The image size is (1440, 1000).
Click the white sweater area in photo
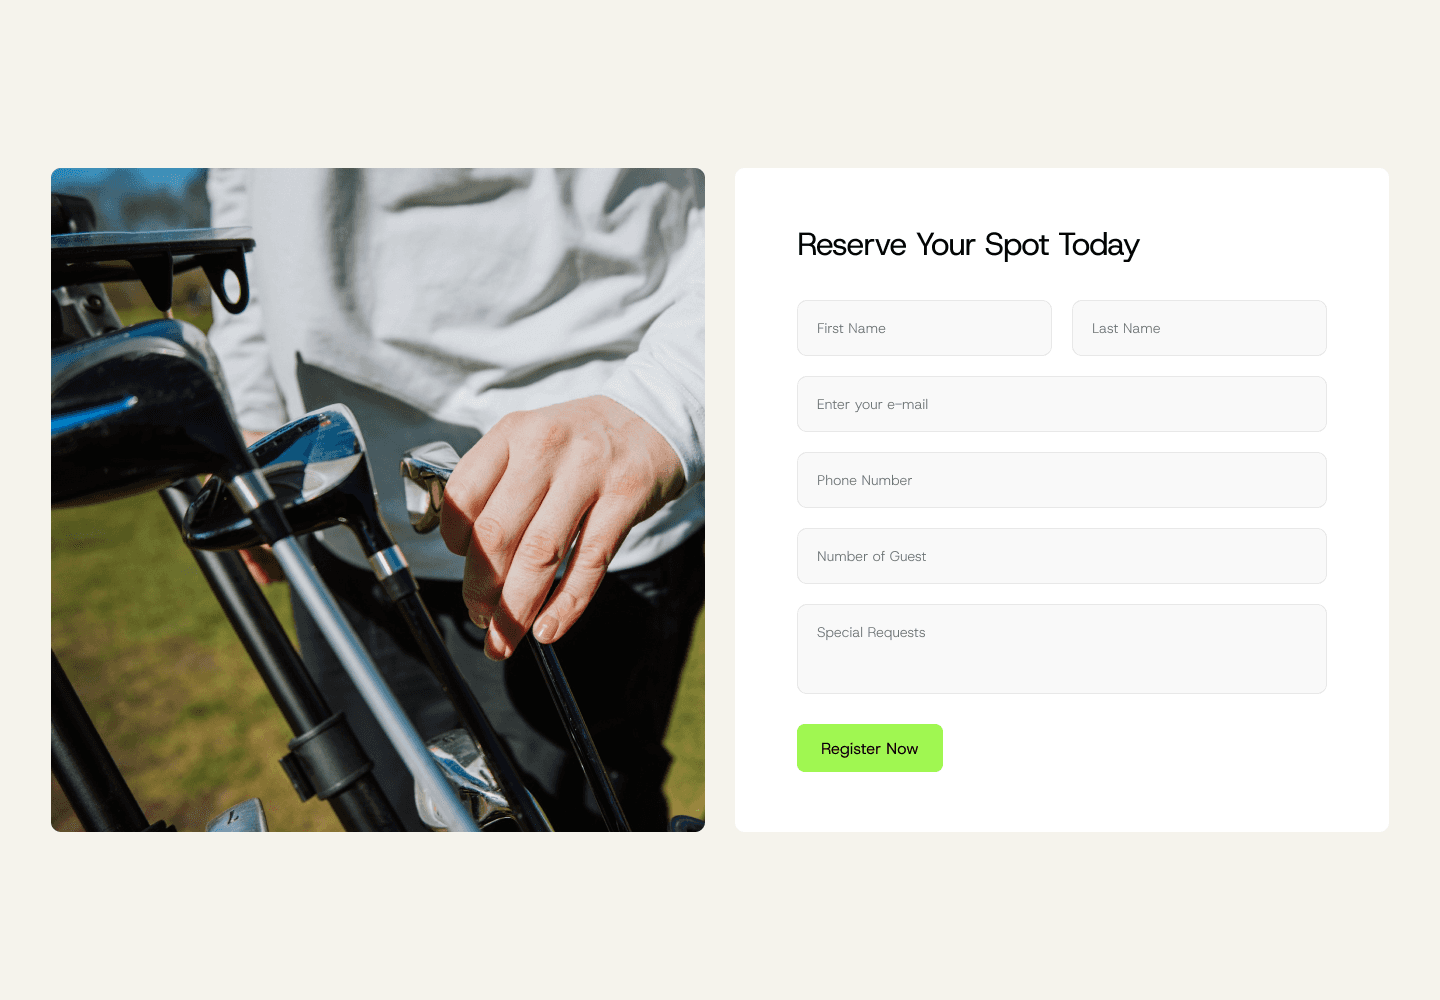450,280
